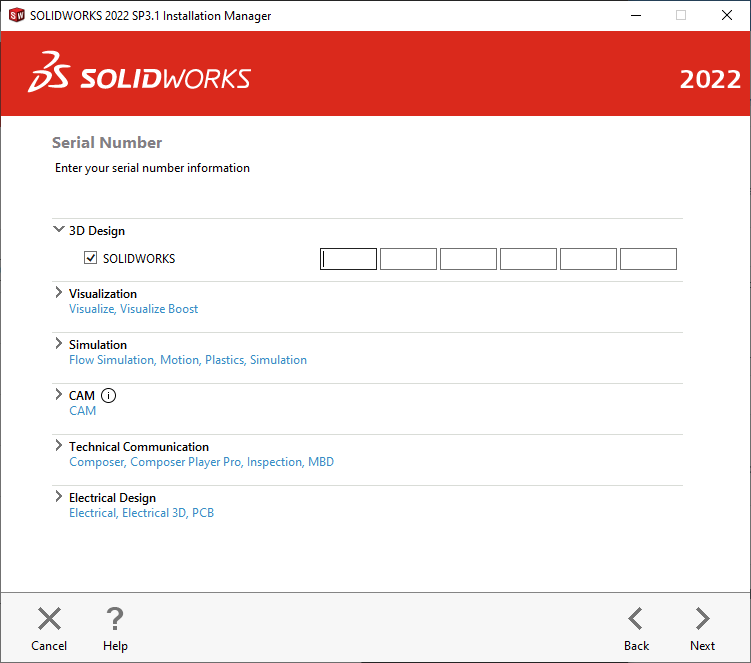Screen dimensions: 751x663
Task: Click the Flow Simulation, Motion, Plastics link
Action: (188, 360)
